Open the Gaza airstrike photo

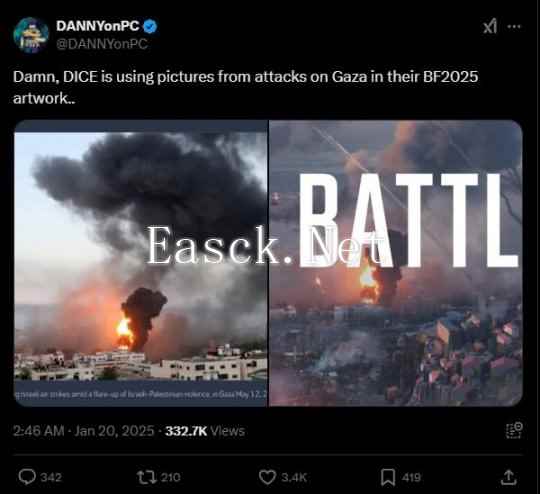[x=141, y=263]
